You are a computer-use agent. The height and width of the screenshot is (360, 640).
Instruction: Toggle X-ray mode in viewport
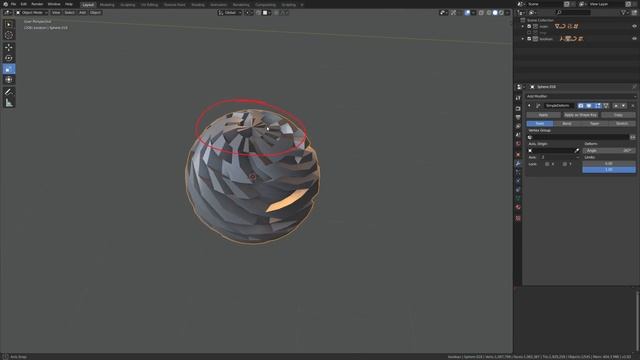[481, 13]
